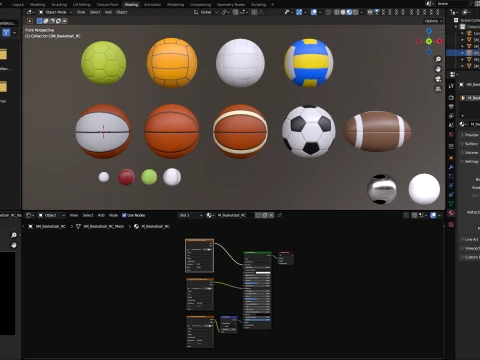
Task: Choose the extend selection mode icon
Action: [x=46, y=21]
